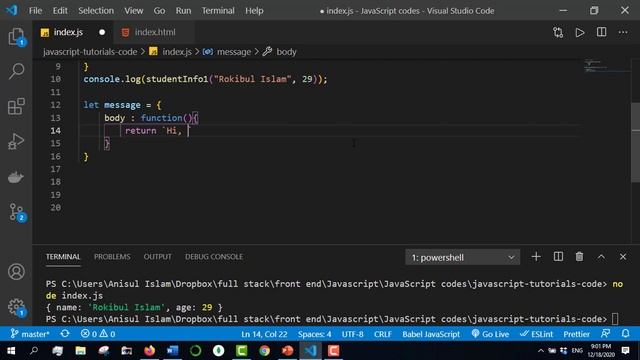Open the Help menu
Image resolution: width=640 pixels, height=360 pixels.
pos(254,11)
